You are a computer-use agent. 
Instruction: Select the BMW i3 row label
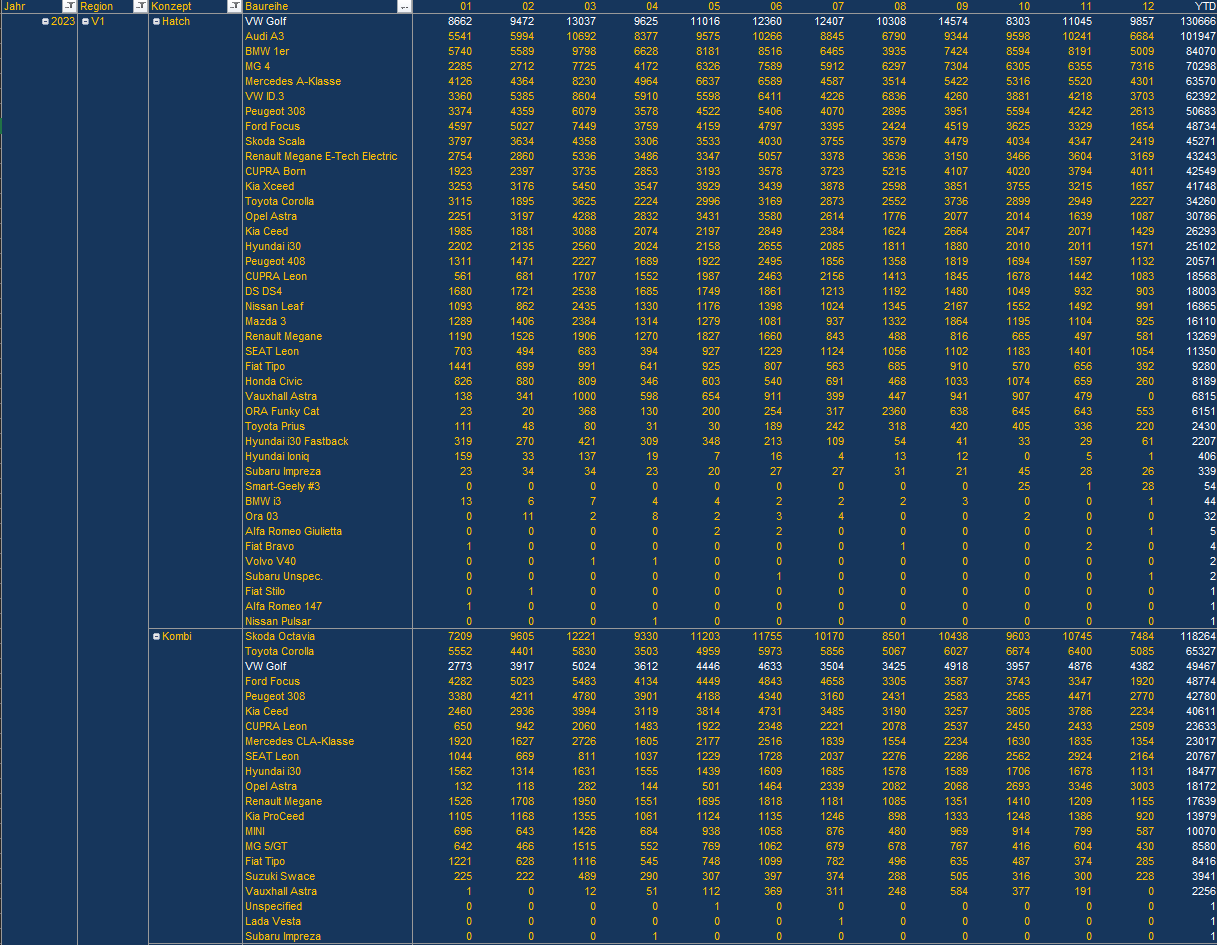point(263,501)
